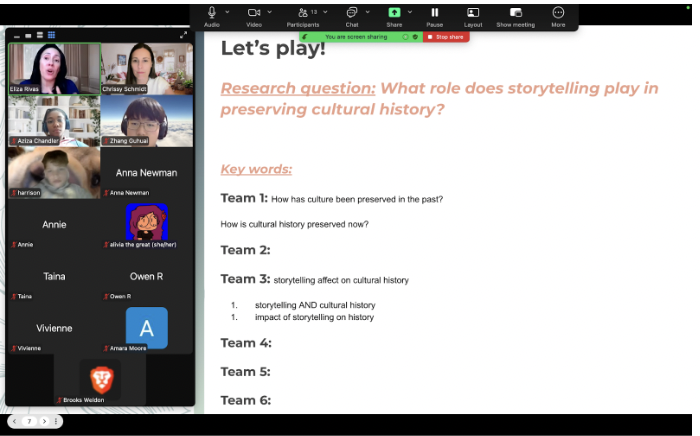Viewport: 700px width, 436px height.
Task: Open the Chat icon in toolbar
Action: pos(352,12)
